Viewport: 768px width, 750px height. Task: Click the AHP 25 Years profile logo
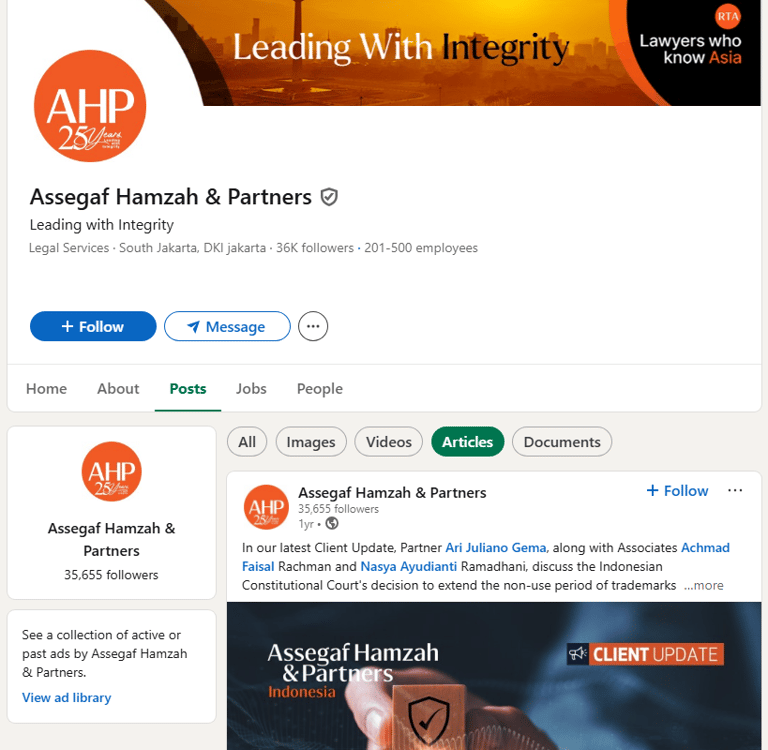pyautogui.click(x=90, y=106)
